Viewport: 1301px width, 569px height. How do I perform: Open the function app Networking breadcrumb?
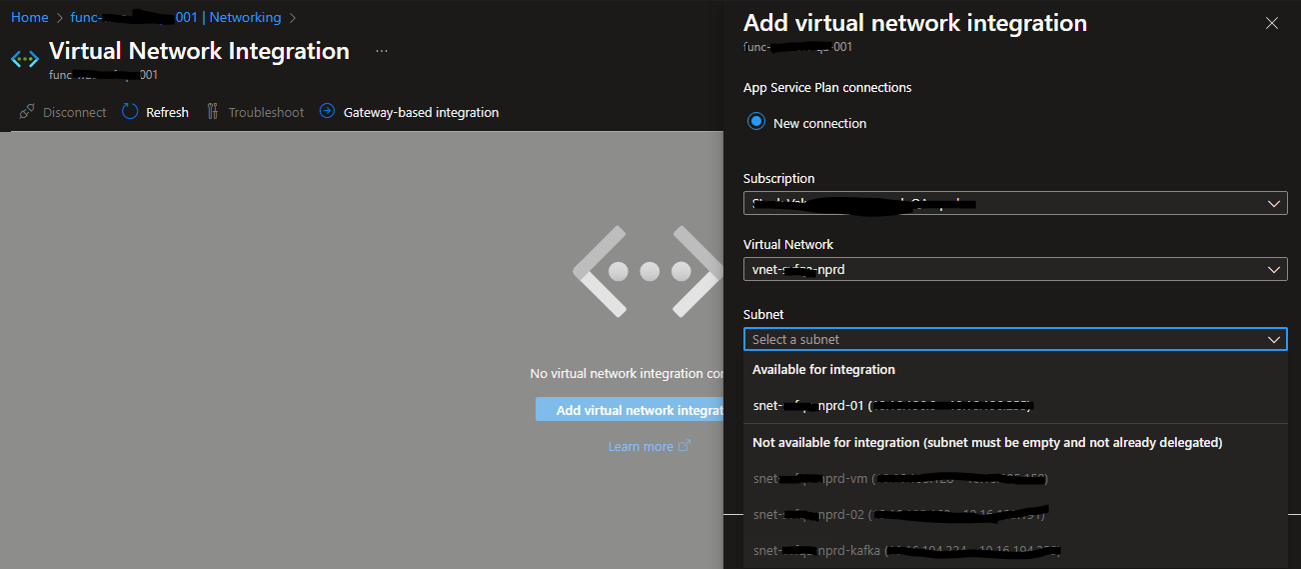pos(175,18)
